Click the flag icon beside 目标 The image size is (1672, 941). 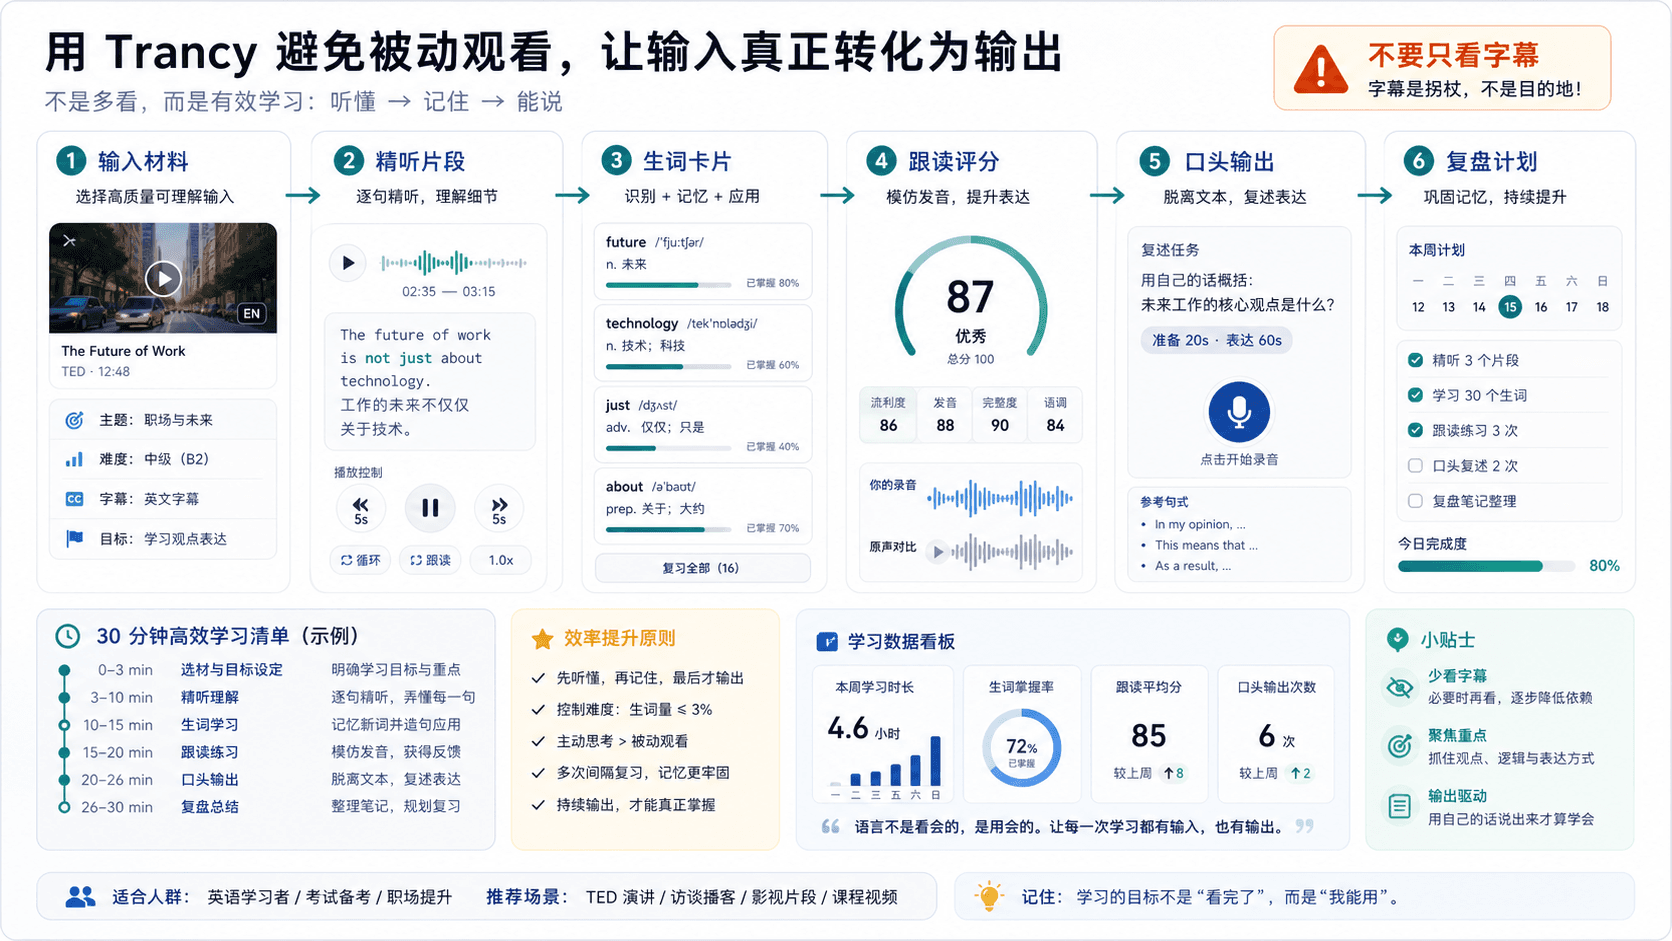pyautogui.click(x=74, y=538)
